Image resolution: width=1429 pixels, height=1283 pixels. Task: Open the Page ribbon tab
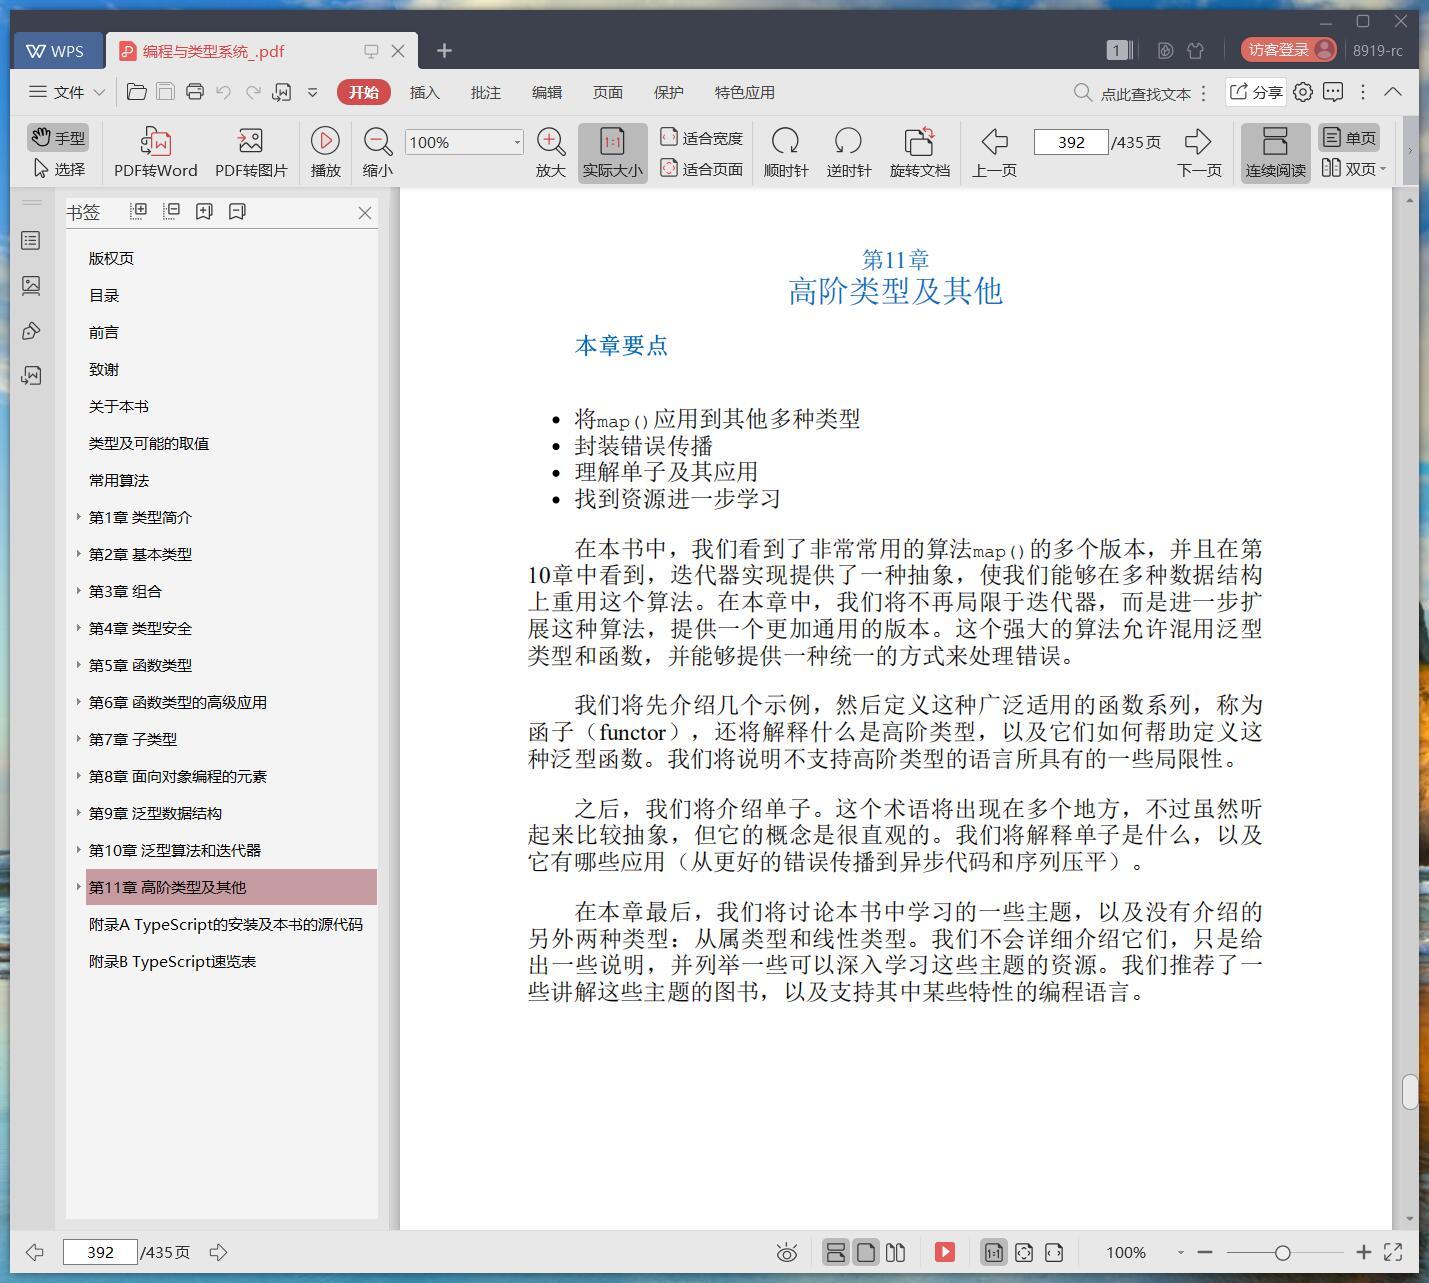coord(607,92)
